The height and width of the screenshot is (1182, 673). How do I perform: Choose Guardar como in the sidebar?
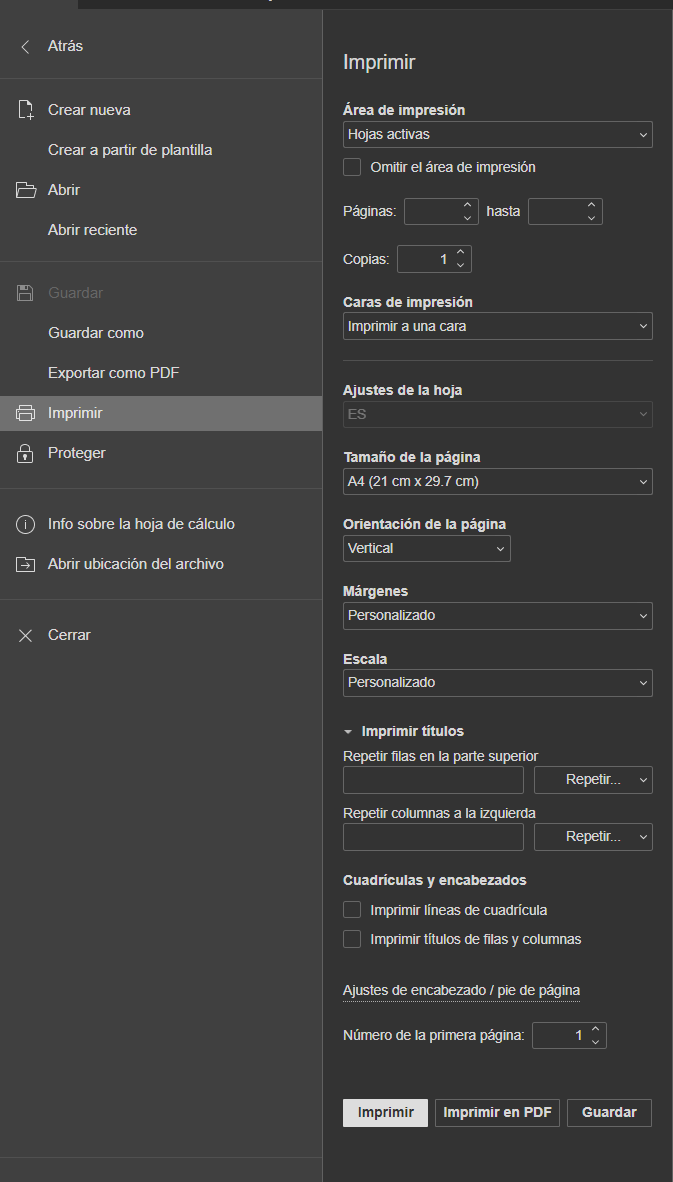96,333
